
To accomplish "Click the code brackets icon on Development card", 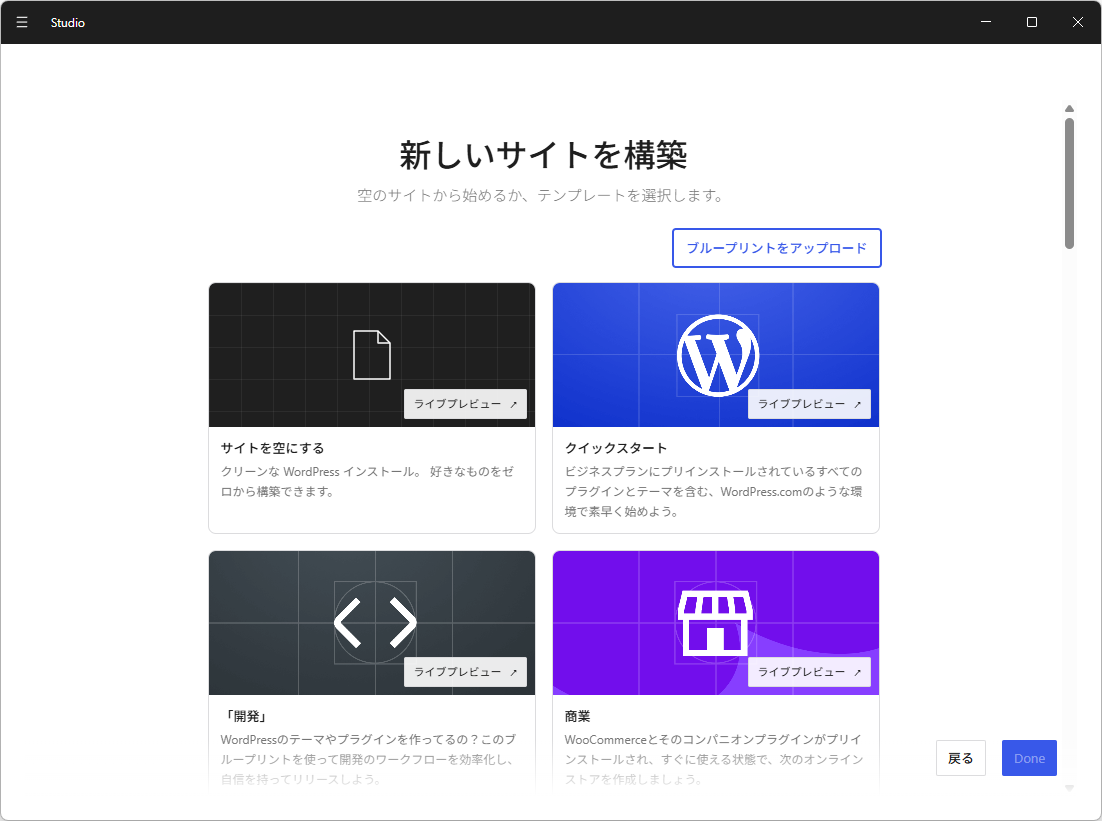I will coord(375,623).
